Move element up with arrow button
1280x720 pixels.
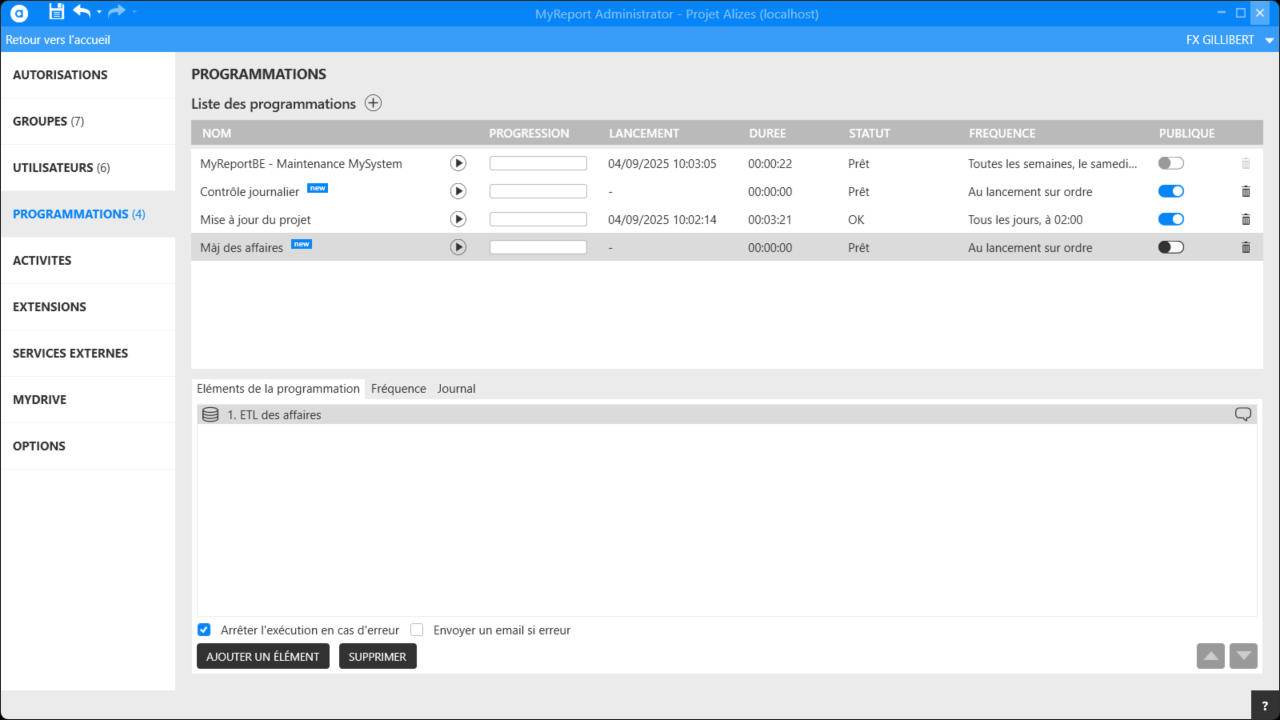[x=1210, y=656]
